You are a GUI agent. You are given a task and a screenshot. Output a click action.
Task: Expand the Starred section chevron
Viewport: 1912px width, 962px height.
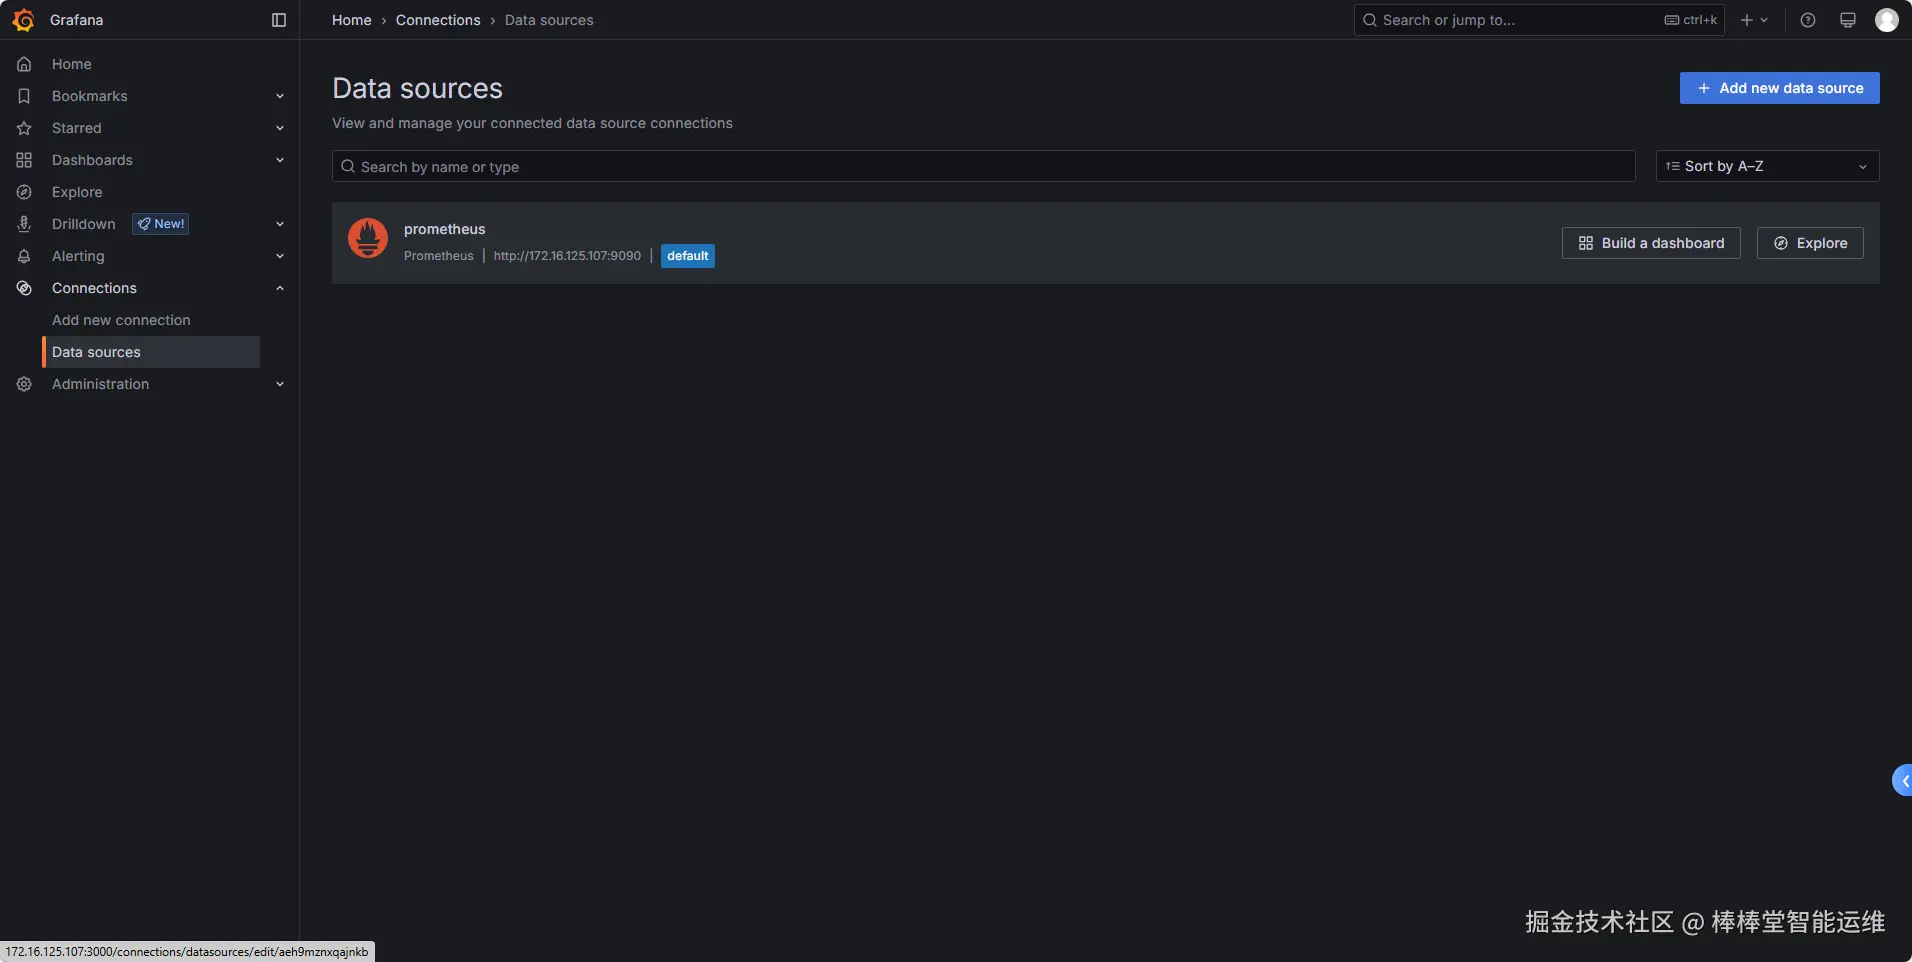280,128
